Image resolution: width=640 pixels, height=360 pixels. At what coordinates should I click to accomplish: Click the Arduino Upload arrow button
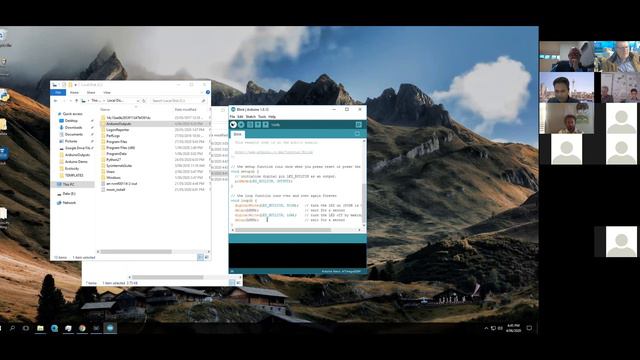tap(241, 124)
